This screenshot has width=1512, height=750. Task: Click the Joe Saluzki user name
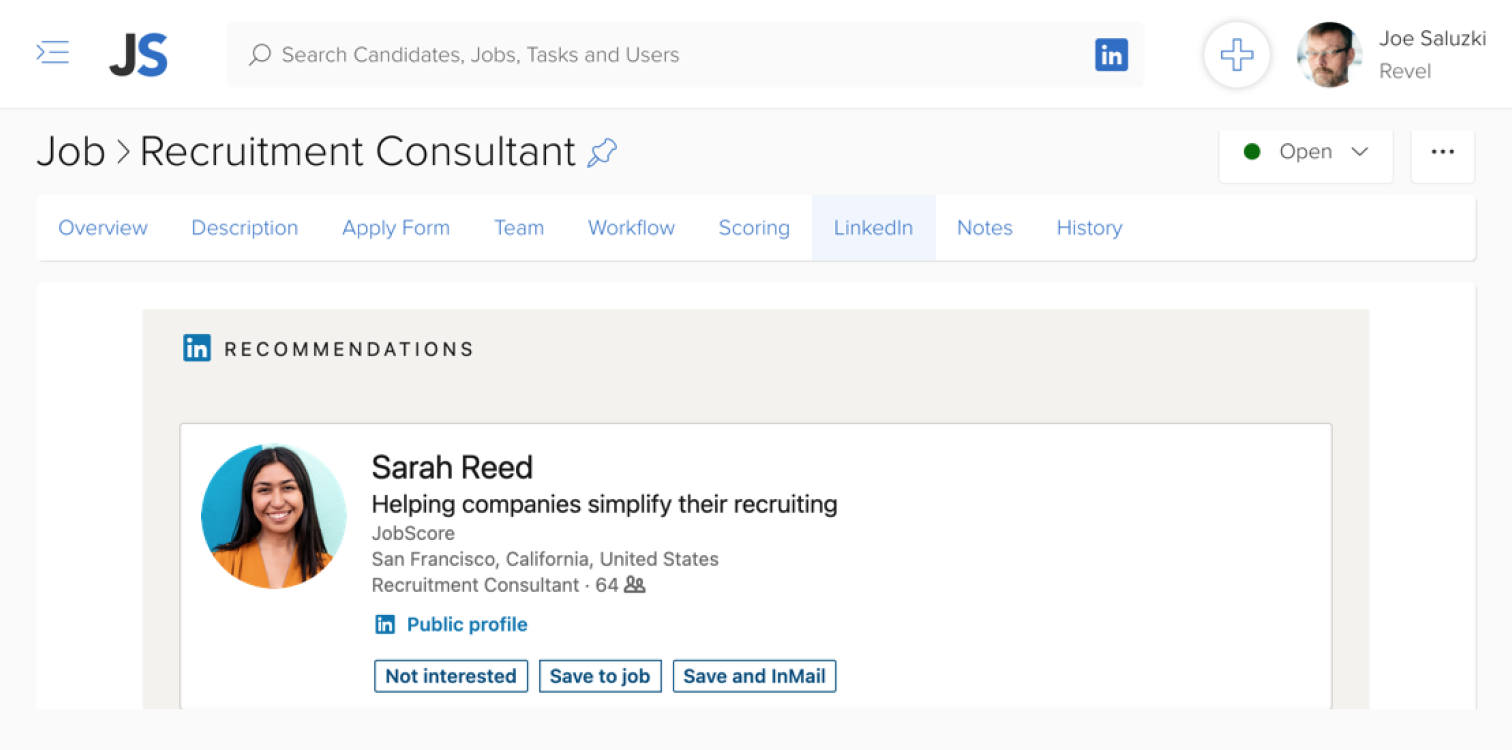point(1432,39)
